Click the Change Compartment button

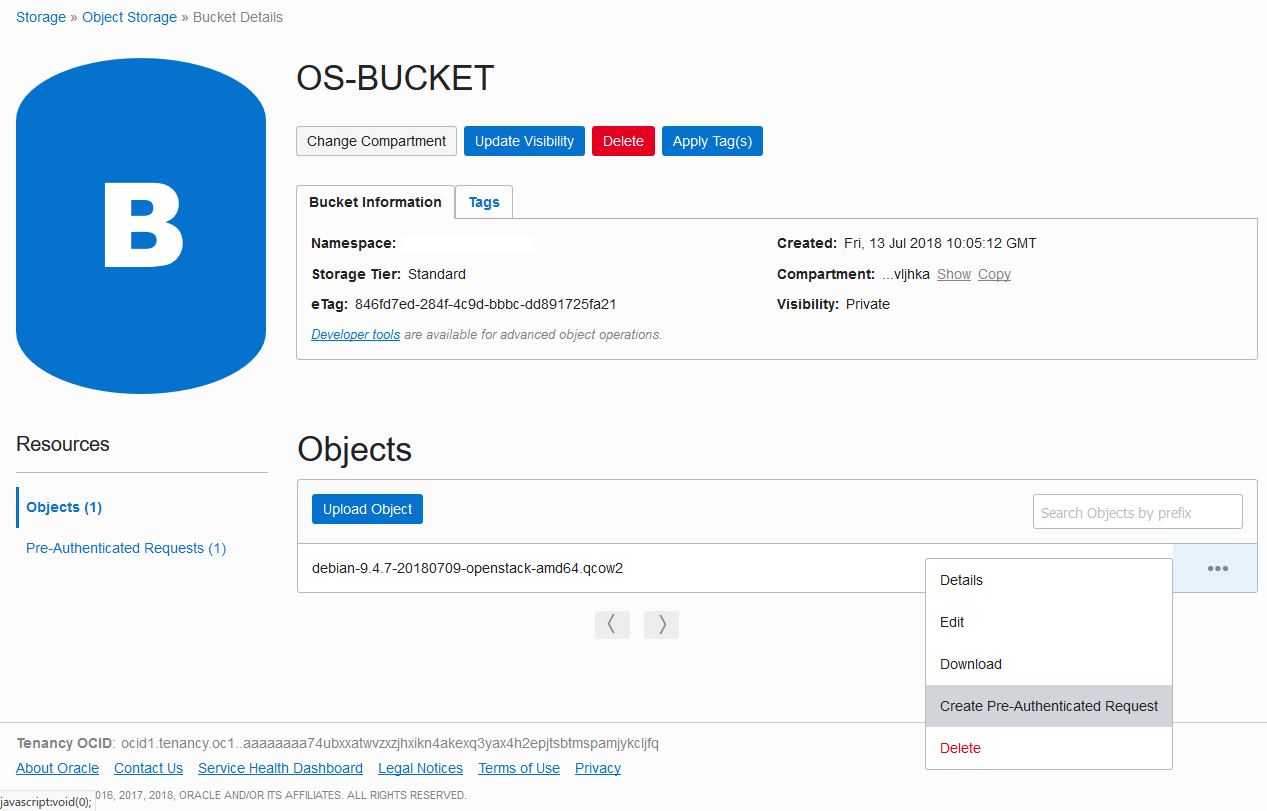376,141
